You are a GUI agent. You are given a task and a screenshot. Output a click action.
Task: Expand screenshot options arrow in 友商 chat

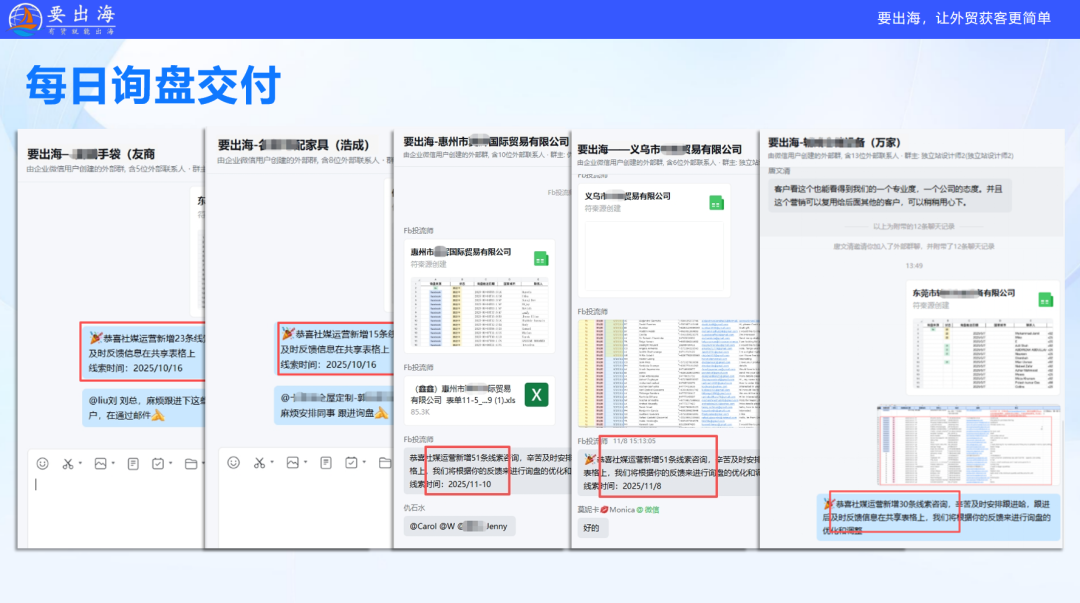(81, 463)
